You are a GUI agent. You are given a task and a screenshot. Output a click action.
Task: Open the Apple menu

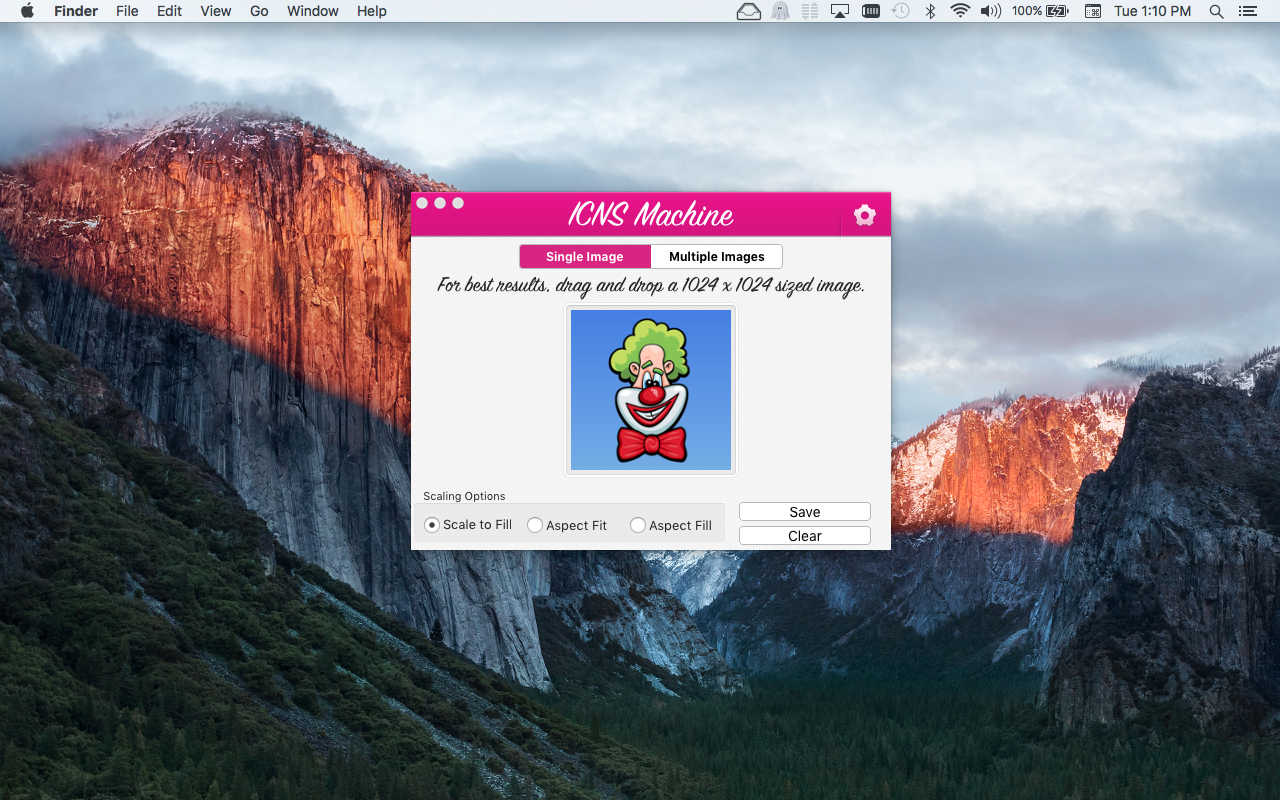(x=26, y=11)
